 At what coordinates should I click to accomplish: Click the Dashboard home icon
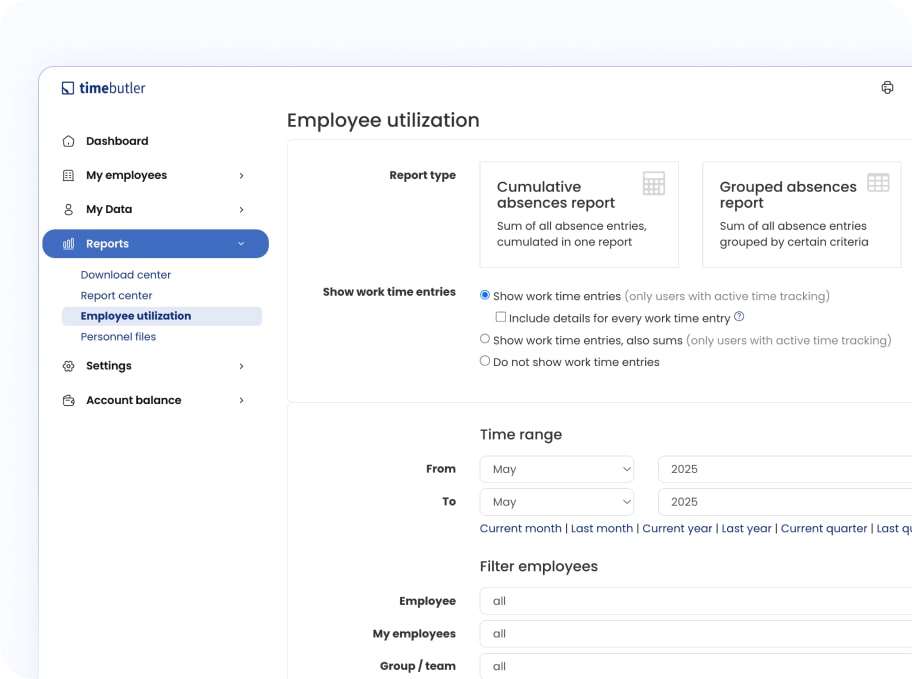click(x=68, y=141)
